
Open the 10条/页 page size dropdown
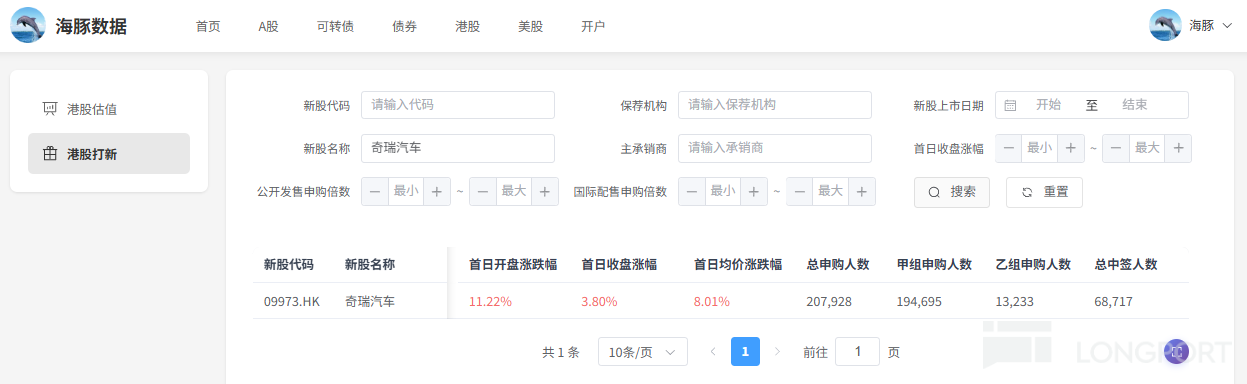tap(643, 352)
